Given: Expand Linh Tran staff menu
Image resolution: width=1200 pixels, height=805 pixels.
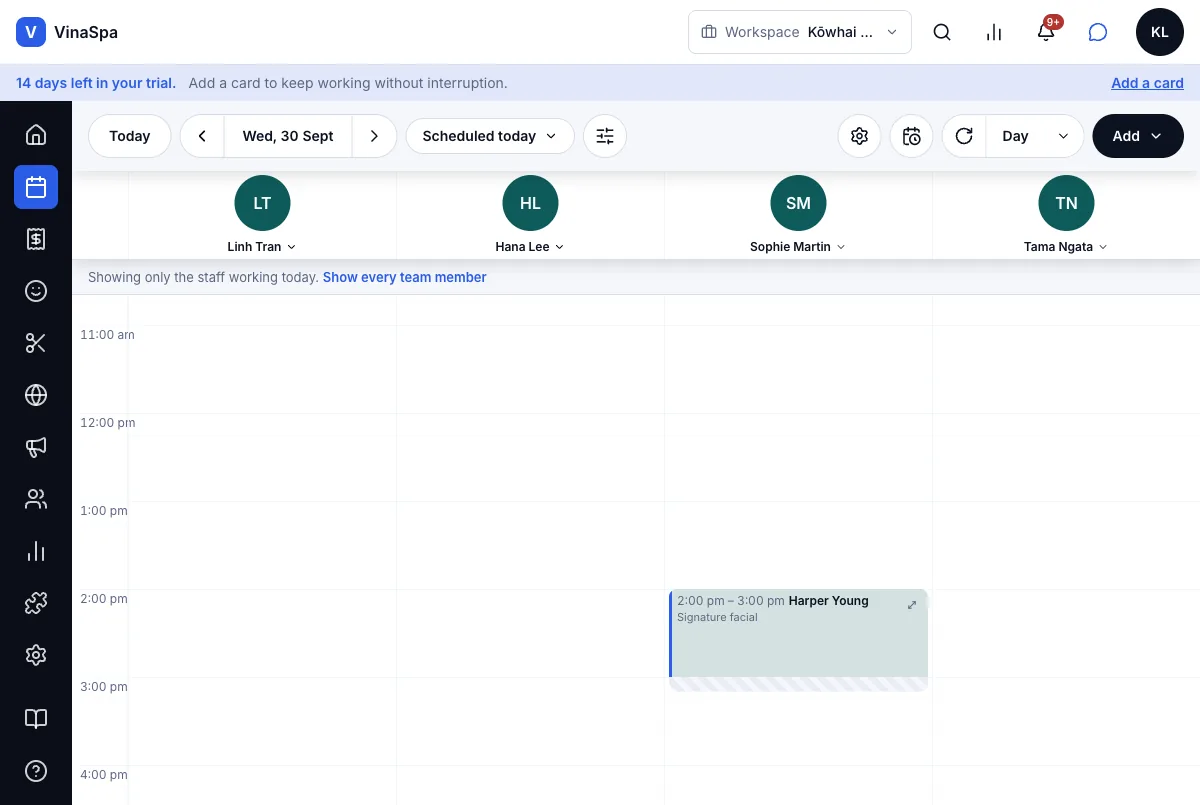Looking at the screenshot, I should click(262, 247).
